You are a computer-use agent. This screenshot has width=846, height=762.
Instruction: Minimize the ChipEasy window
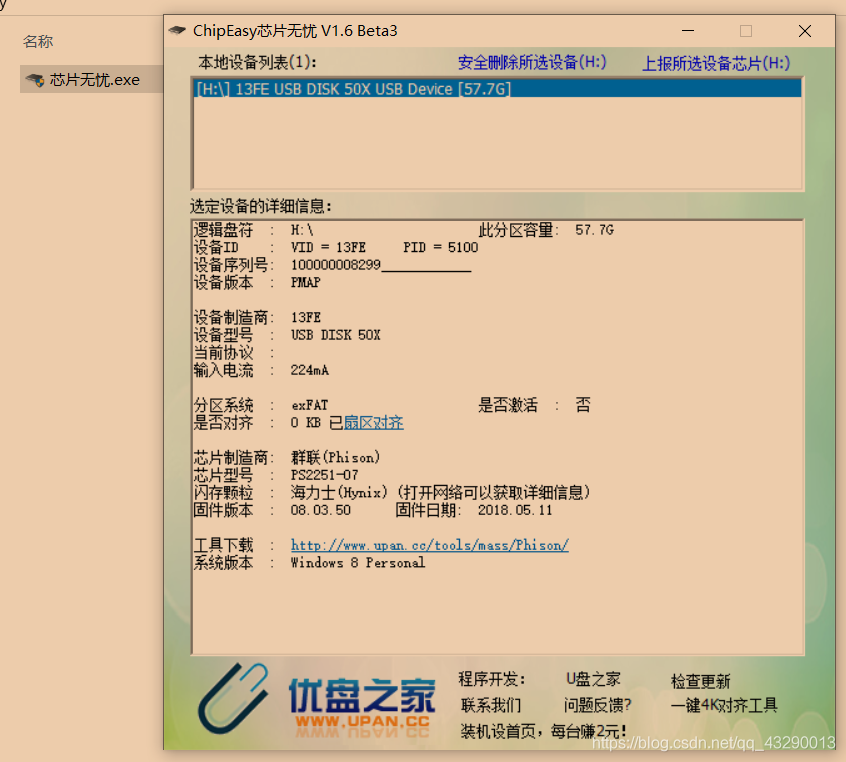688,31
